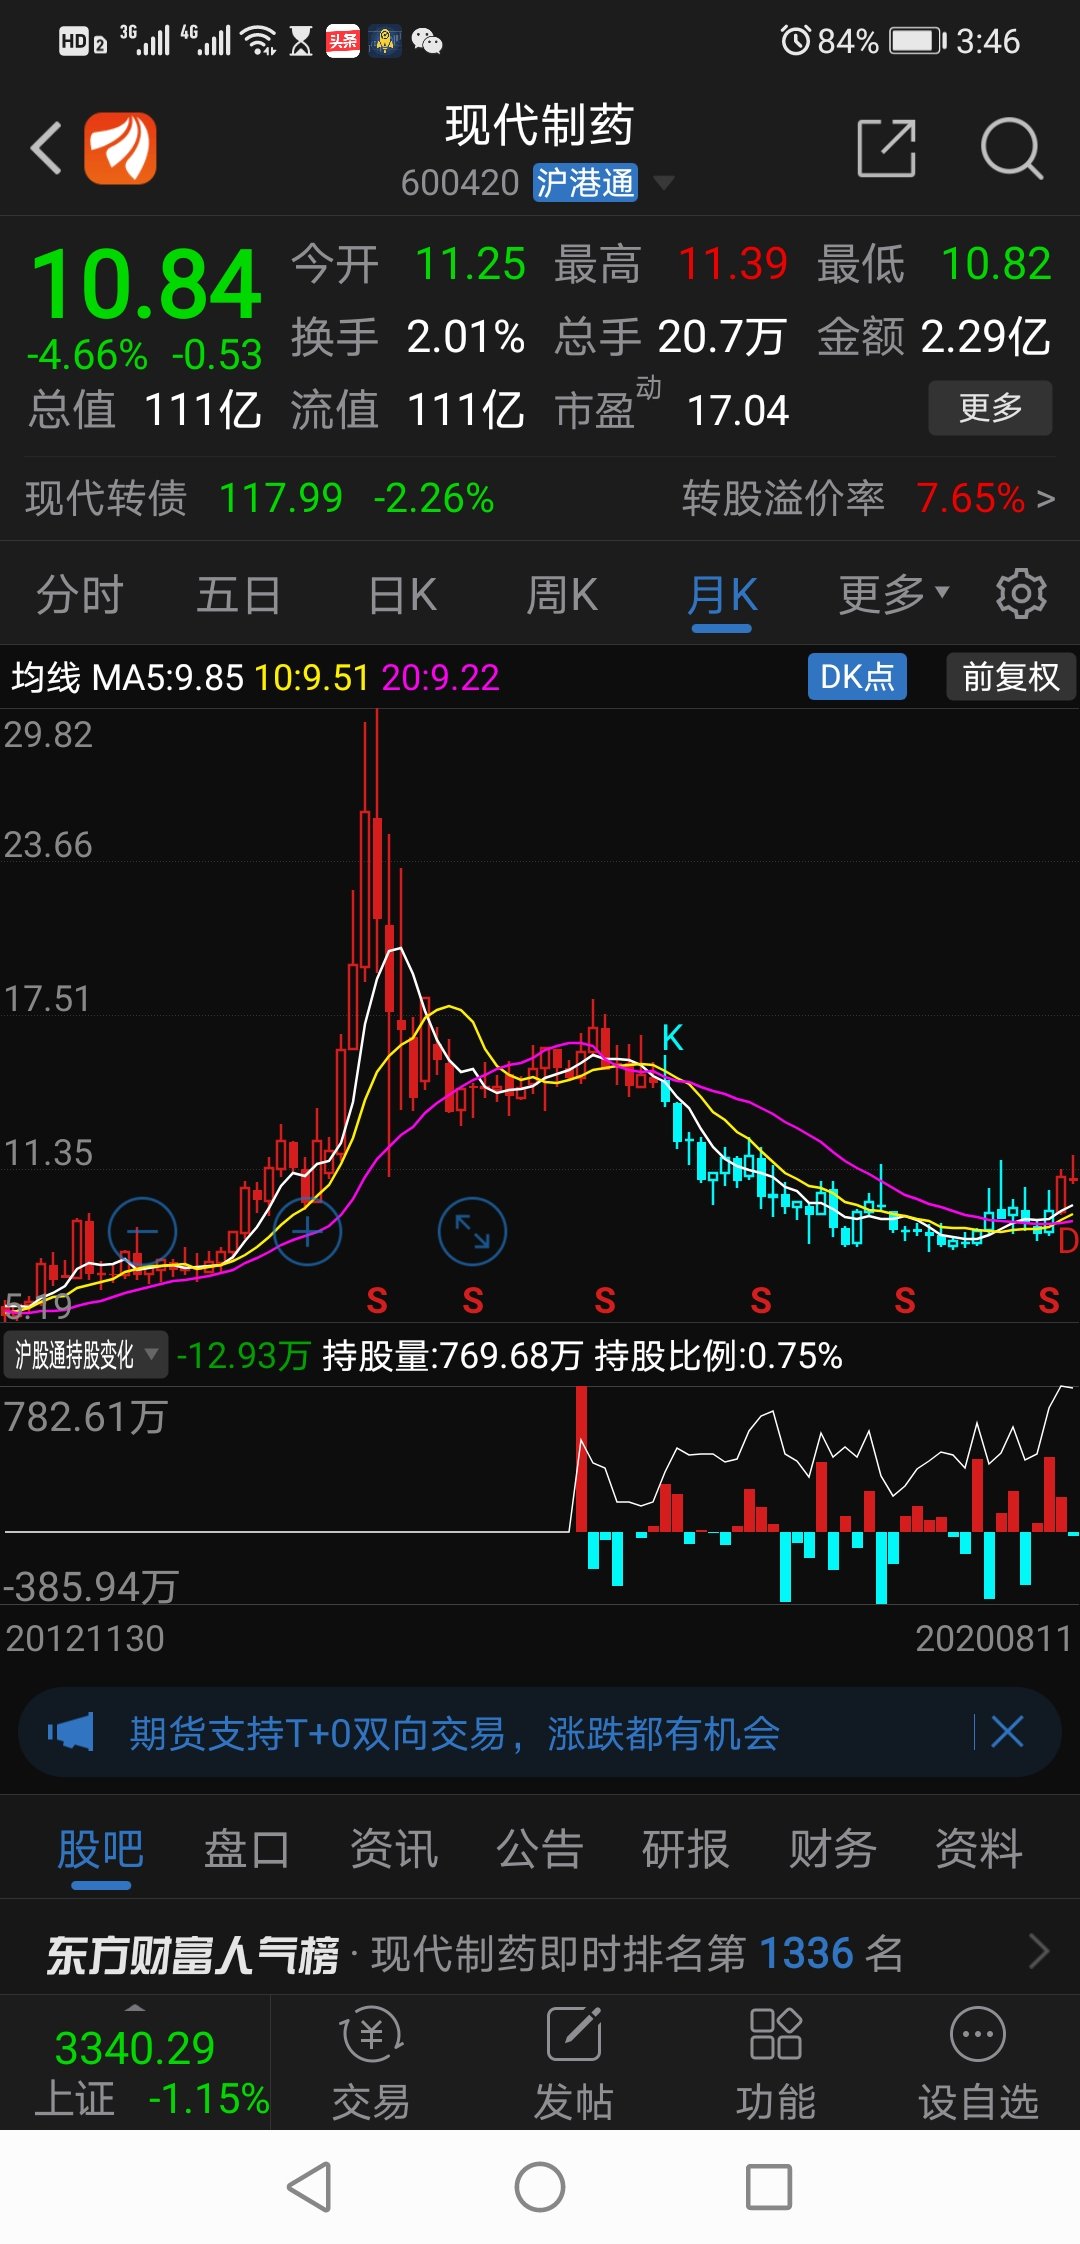Expand the 更多 chart period dropdown
The width and height of the screenshot is (1080, 2244).
893,594
